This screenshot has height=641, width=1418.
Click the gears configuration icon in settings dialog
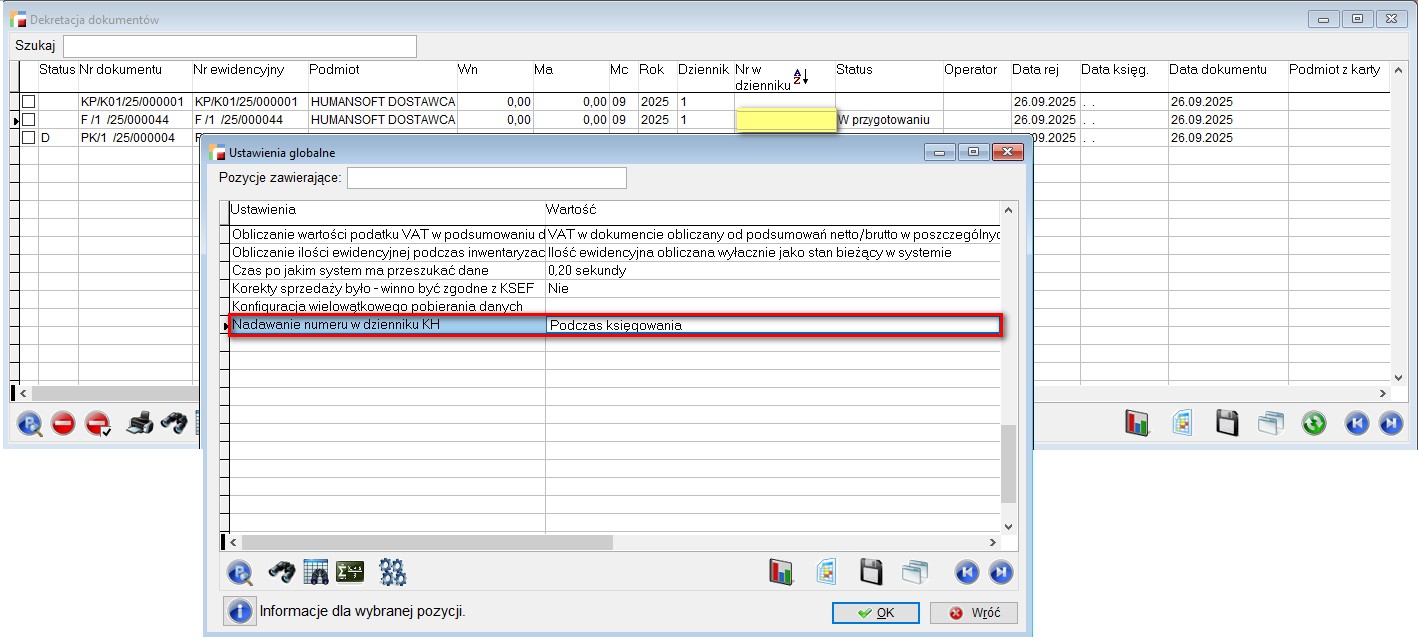click(x=393, y=572)
